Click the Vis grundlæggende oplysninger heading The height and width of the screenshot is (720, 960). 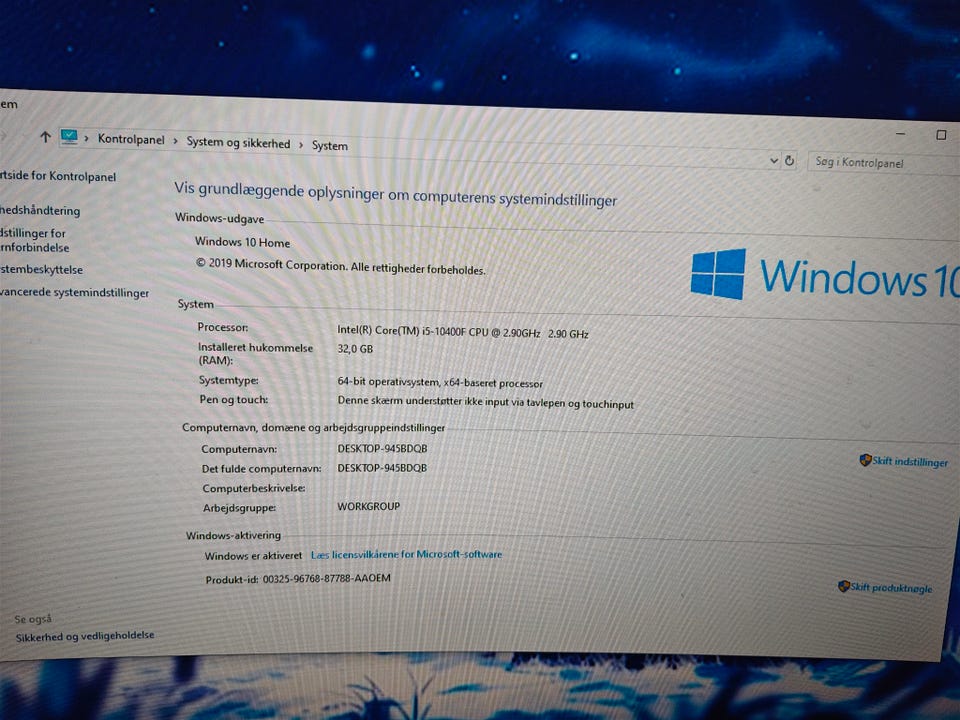[x=395, y=194]
